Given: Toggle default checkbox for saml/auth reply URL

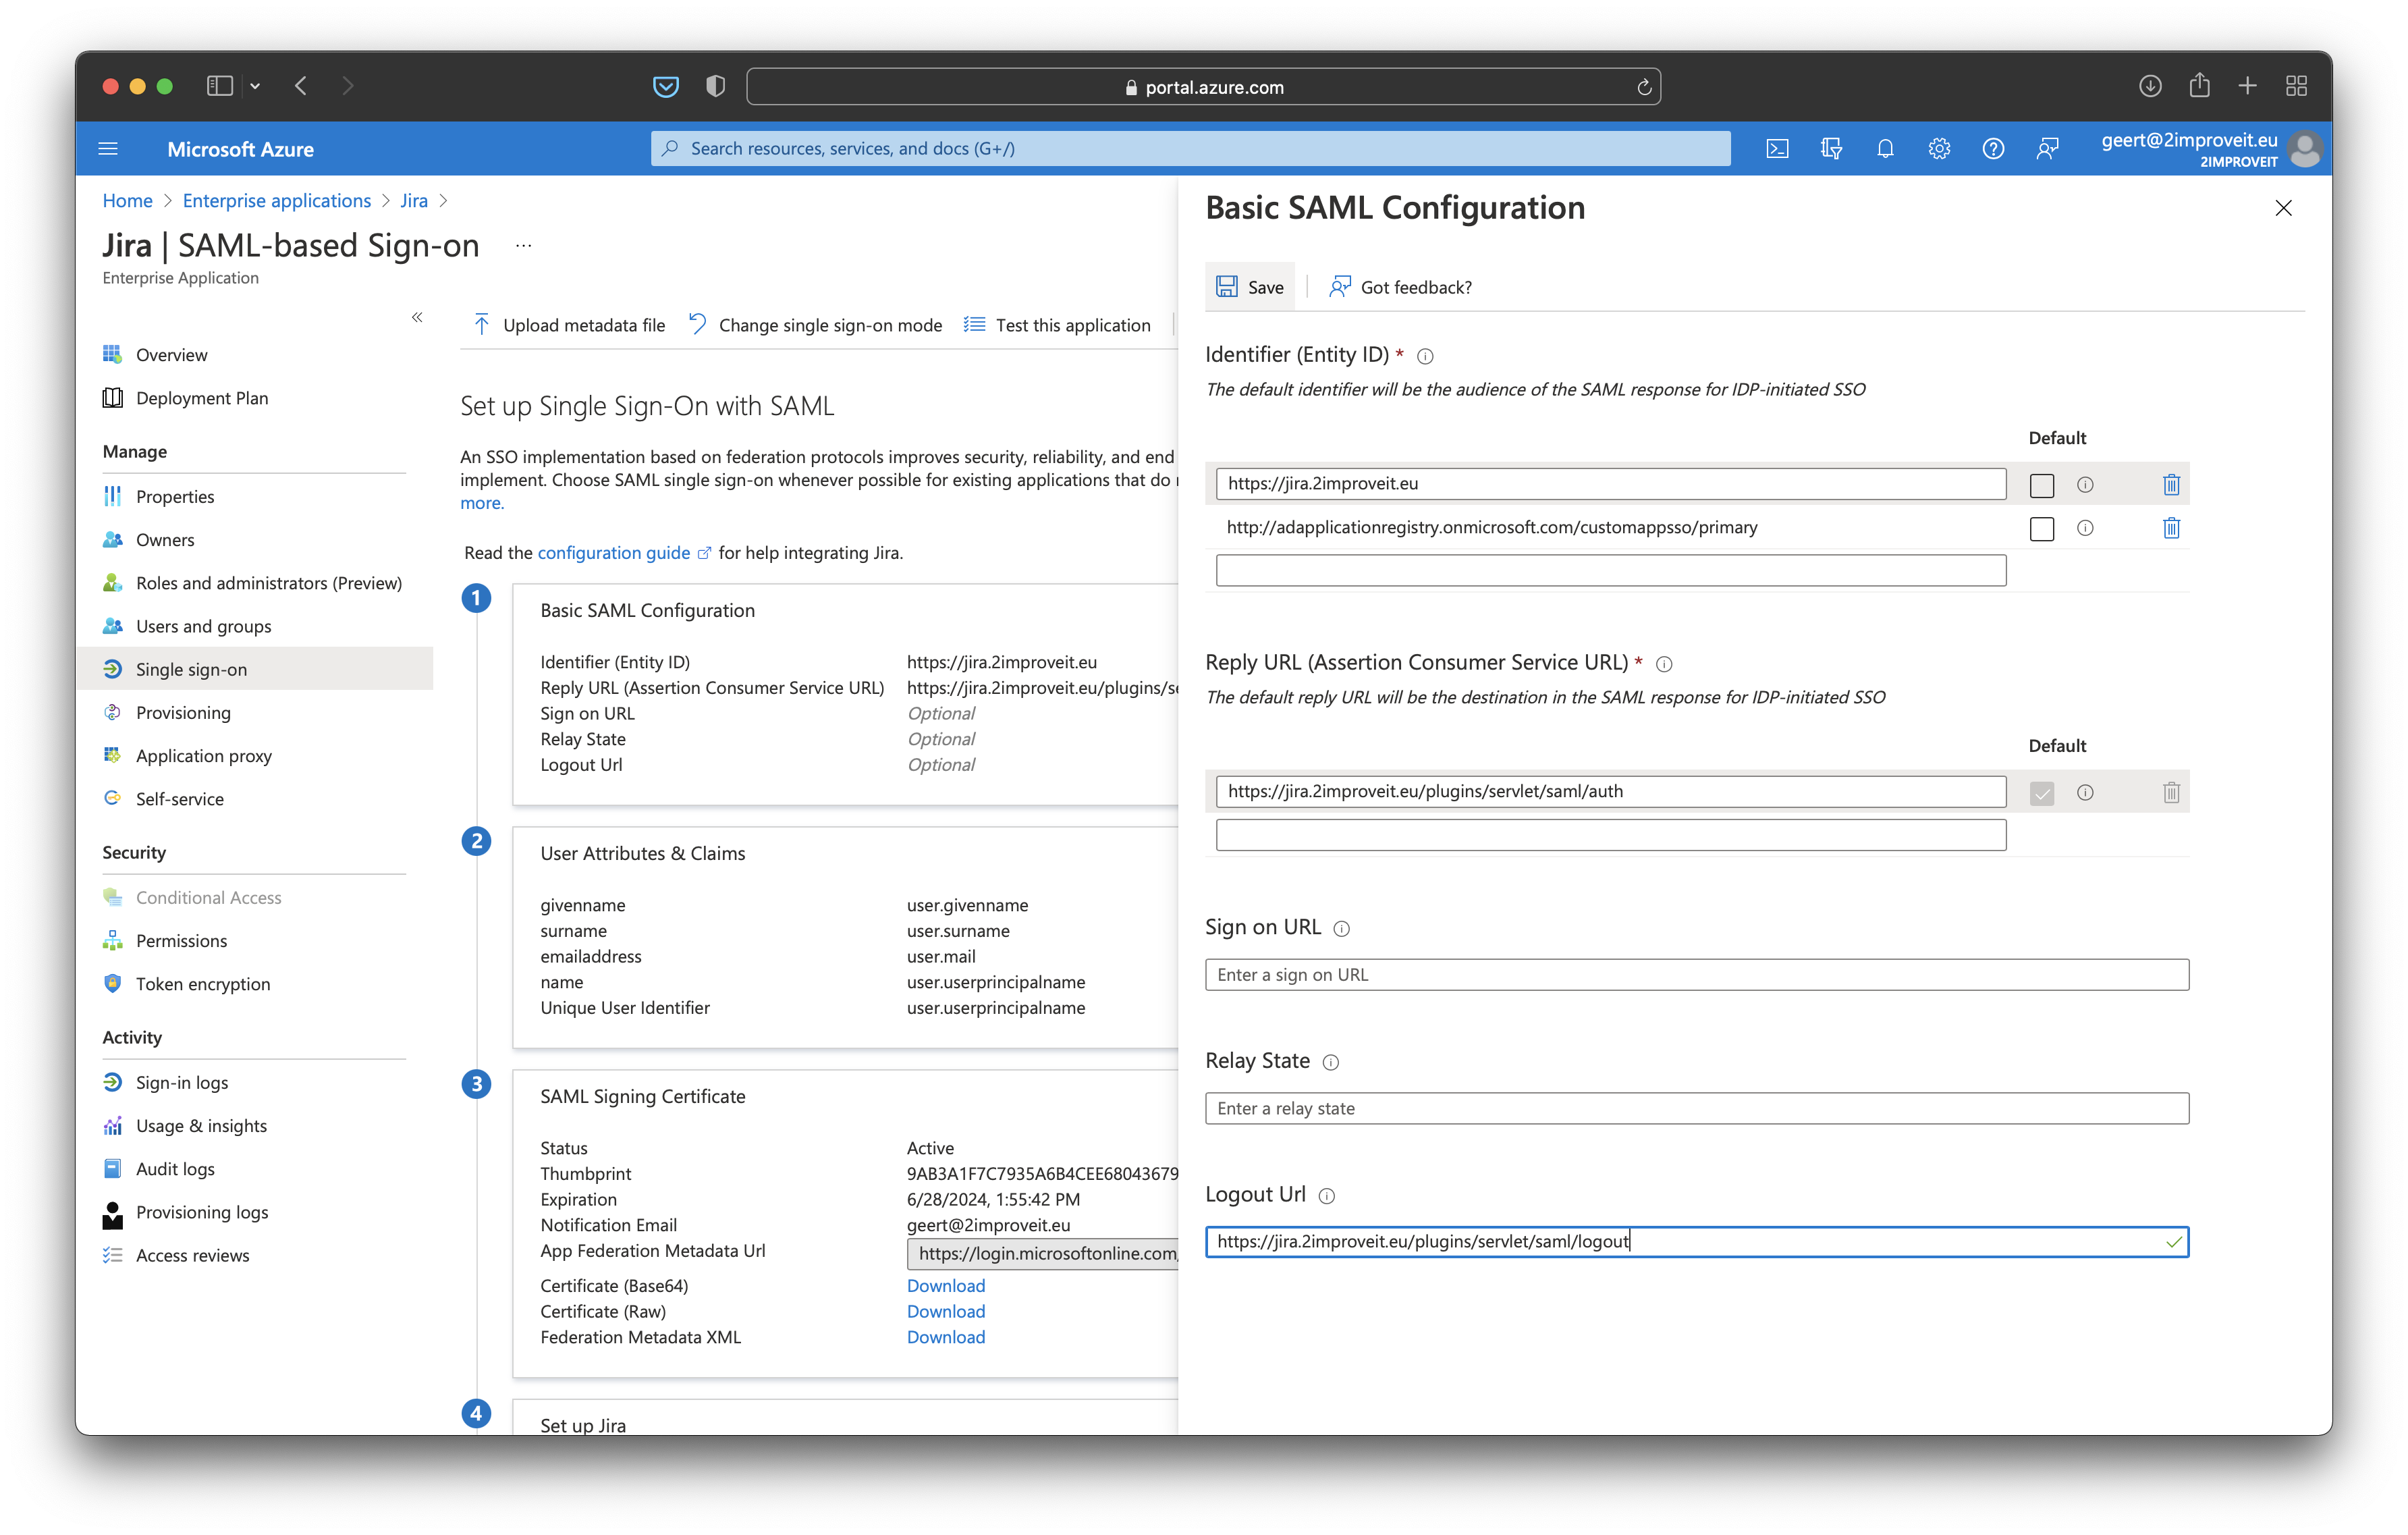Looking at the screenshot, I should [2042, 793].
